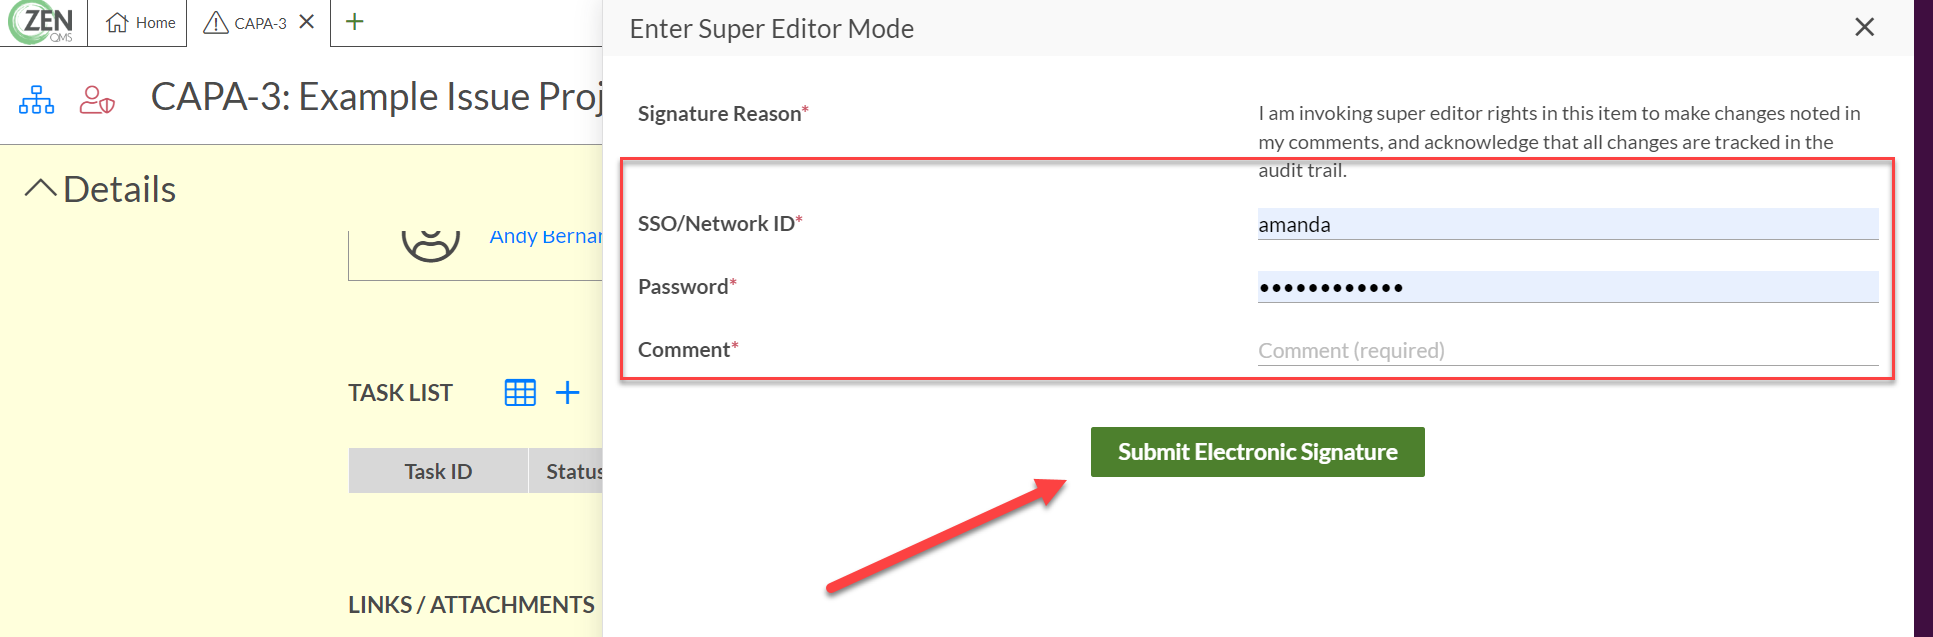Screen dimensions: 1933x637
Task: Open task list grid view icon
Action: pyautogui.click(x=520, y=393)
